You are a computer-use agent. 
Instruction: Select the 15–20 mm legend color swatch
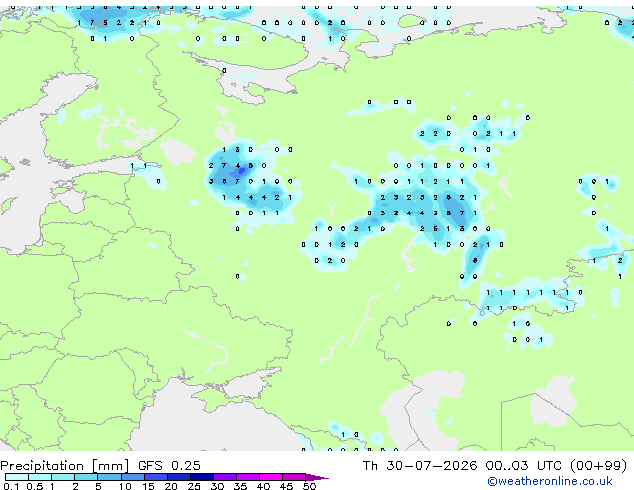tap(156, 477)
